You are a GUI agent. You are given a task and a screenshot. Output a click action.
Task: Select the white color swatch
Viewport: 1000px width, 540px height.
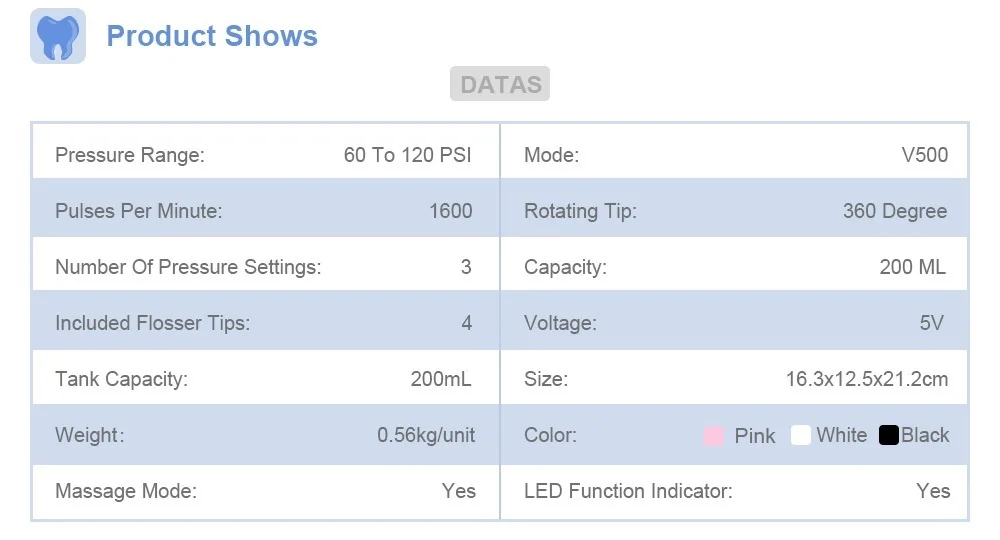coord(800,435)
